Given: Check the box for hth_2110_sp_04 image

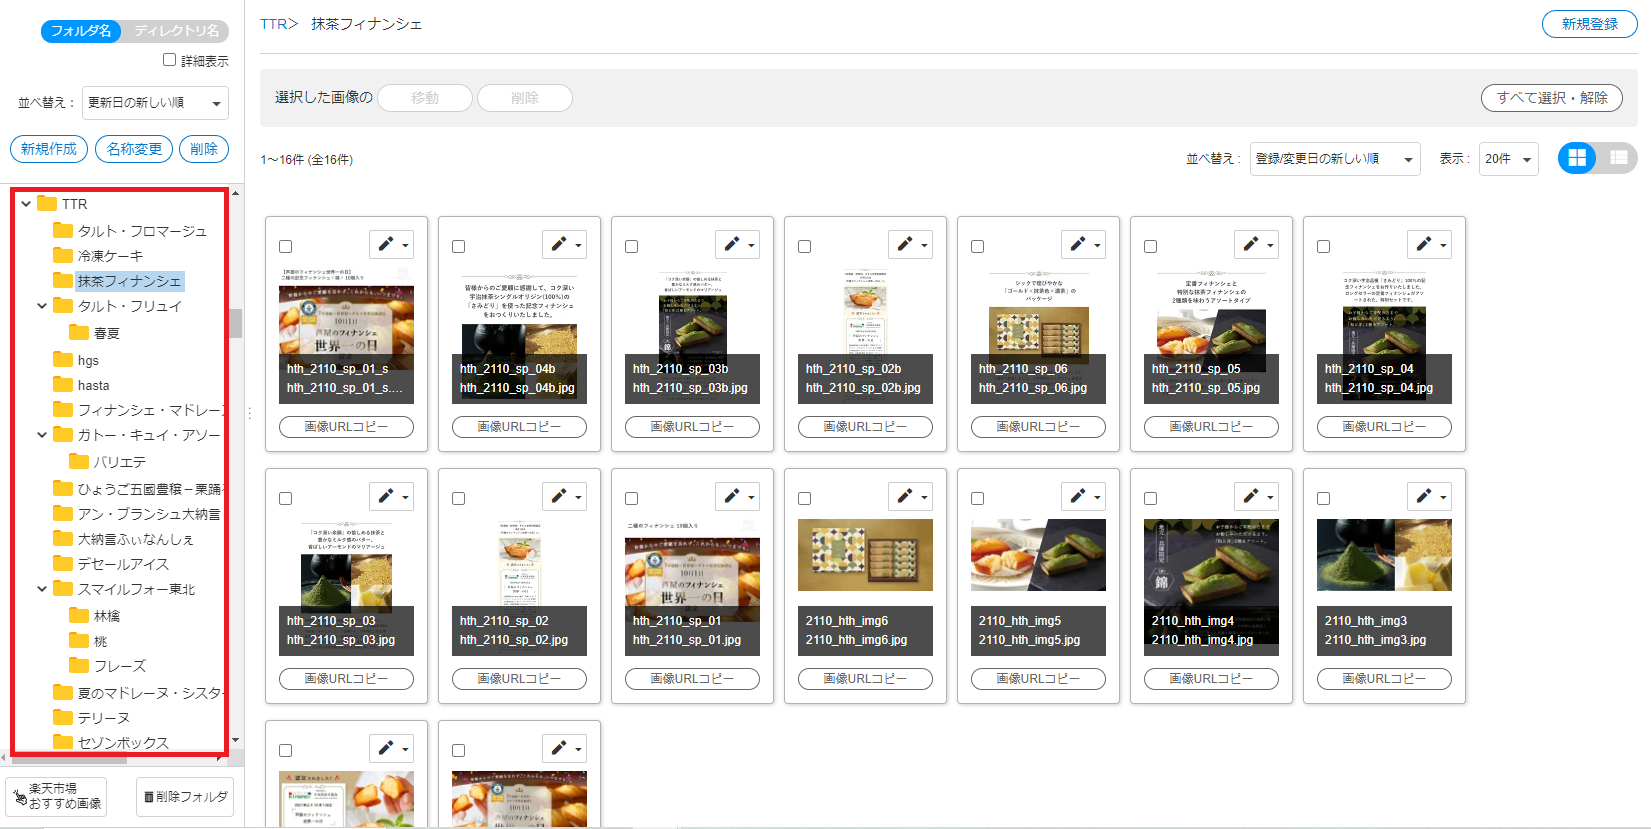Looking at the screenshot, I should tap(1324, 246).
